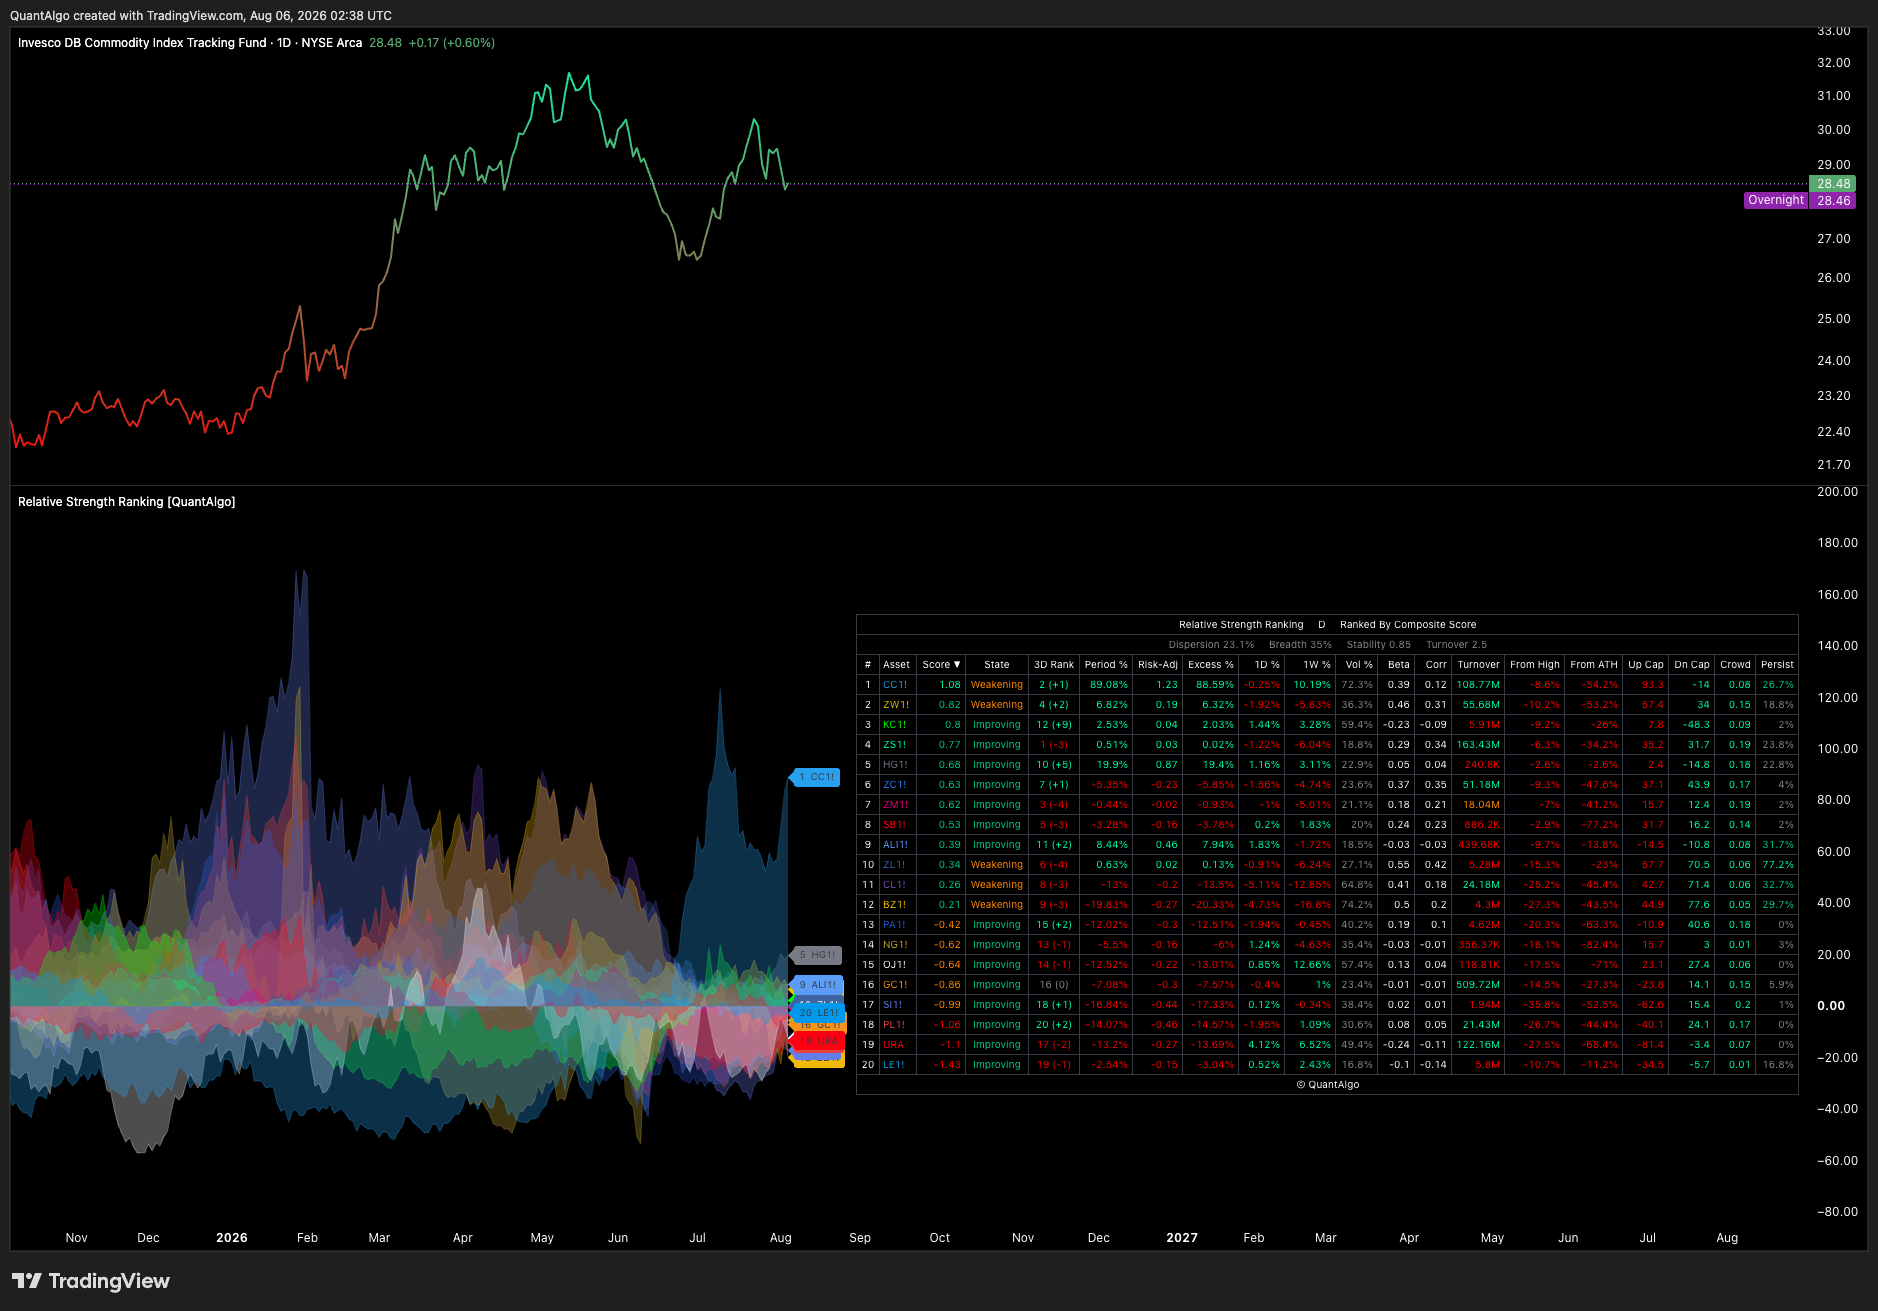Click the '9 ALI1!' series label on the chart
This screenshot has width=1878, height=1311.
(817, 985)
